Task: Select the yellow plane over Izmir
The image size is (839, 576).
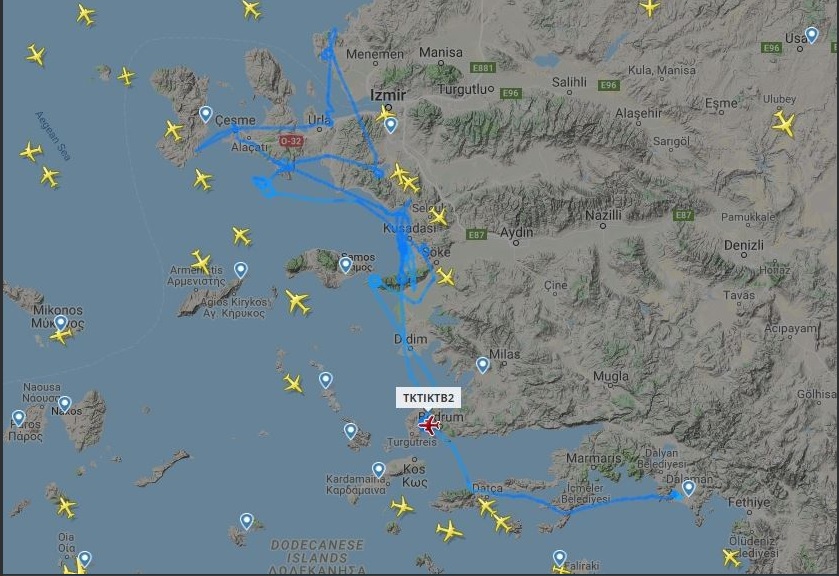Action: click(x=385, y=113)
